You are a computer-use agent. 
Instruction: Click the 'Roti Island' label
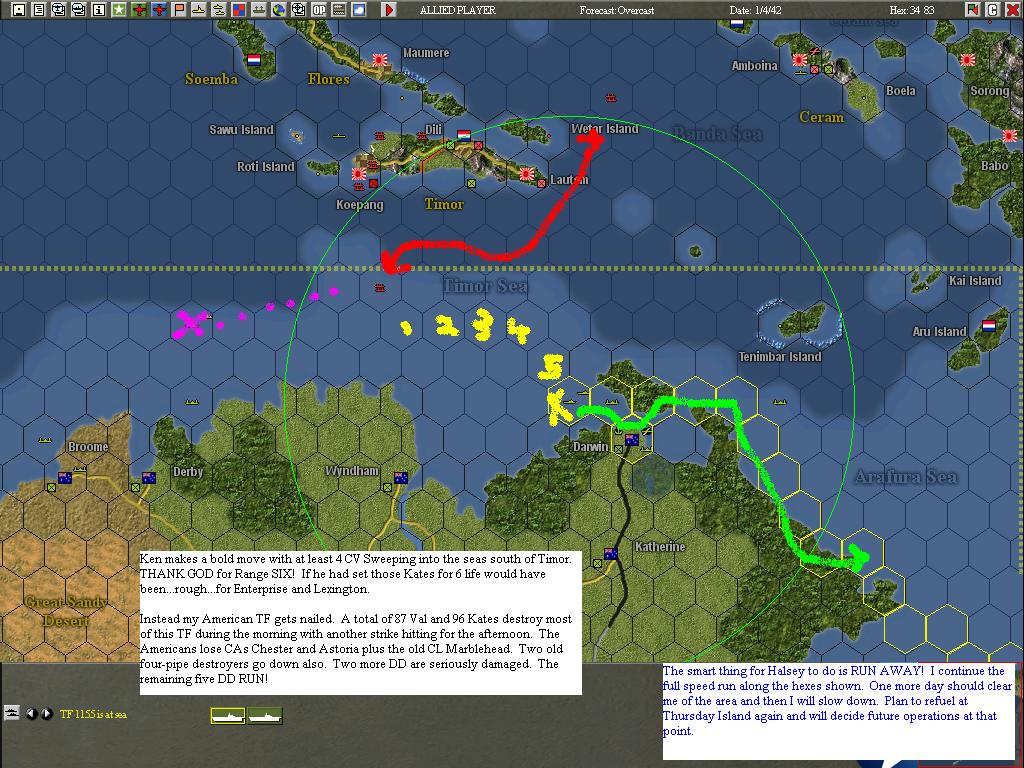[265, 167]
